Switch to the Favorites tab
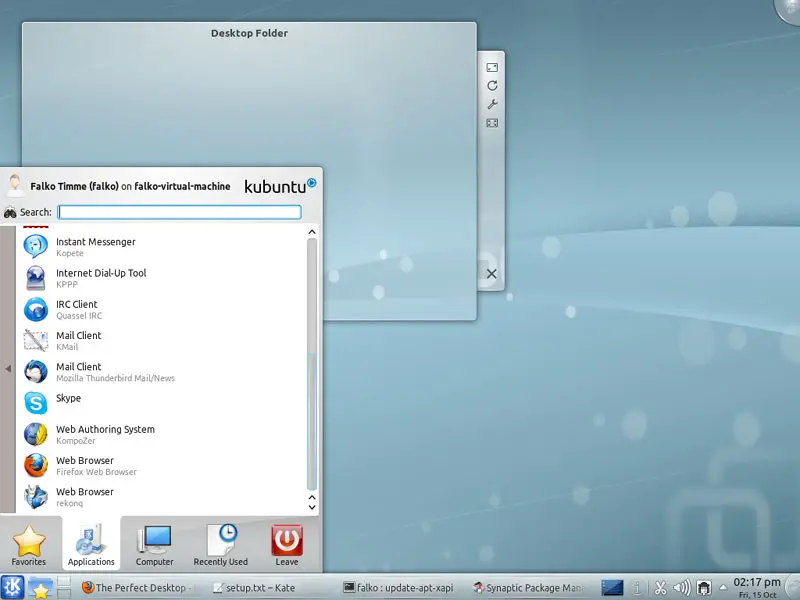 coord(29,545)
